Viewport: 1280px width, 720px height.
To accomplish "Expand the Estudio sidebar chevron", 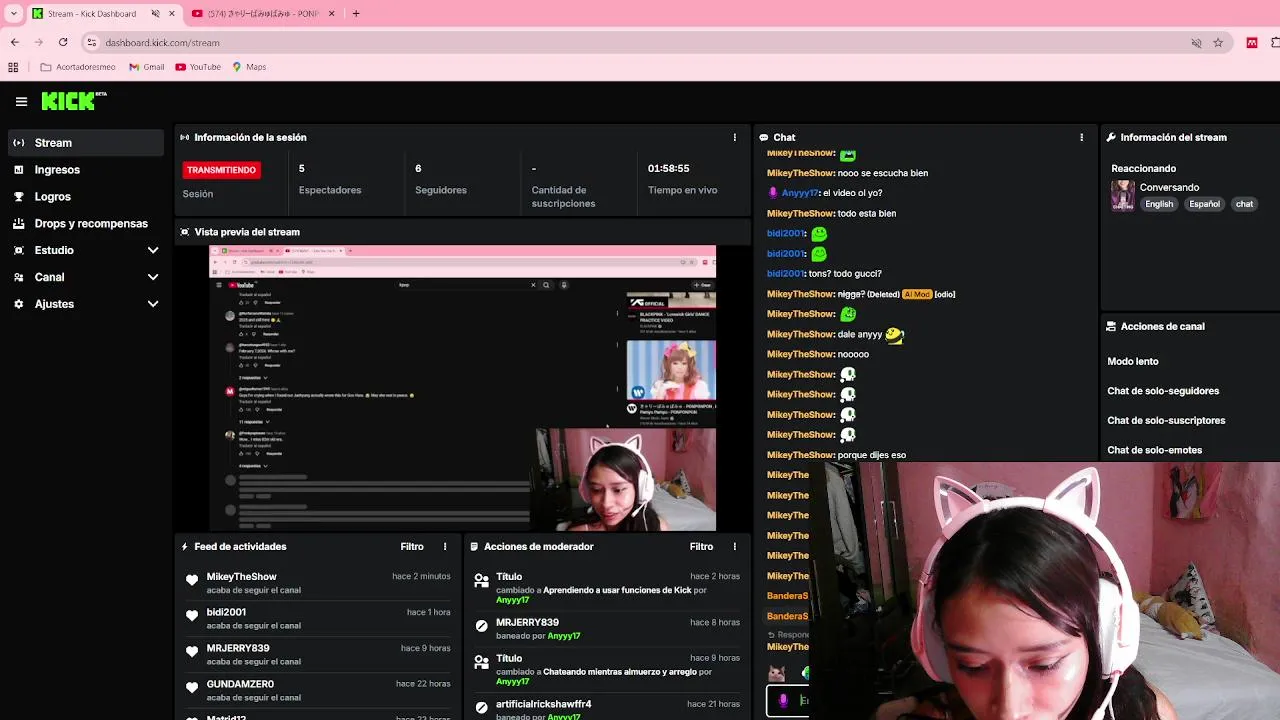I will 153,250.
